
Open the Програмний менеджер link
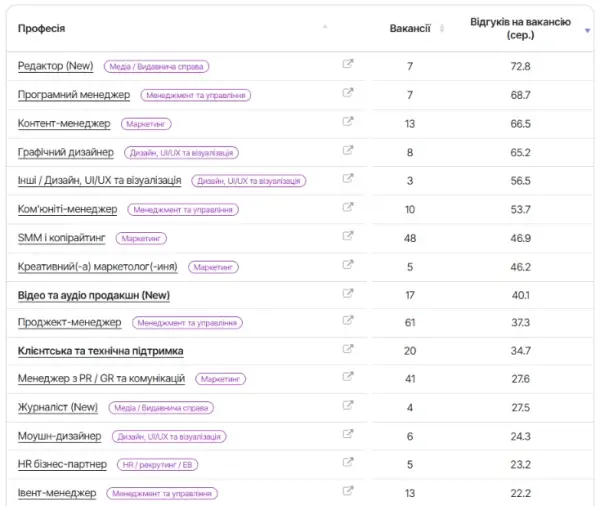pos(74,95)
